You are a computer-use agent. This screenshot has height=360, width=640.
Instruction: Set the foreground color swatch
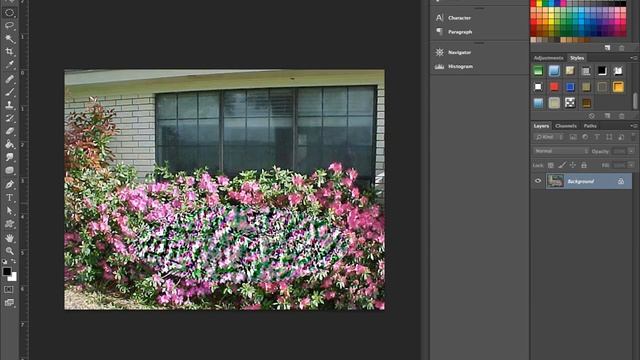7,271
